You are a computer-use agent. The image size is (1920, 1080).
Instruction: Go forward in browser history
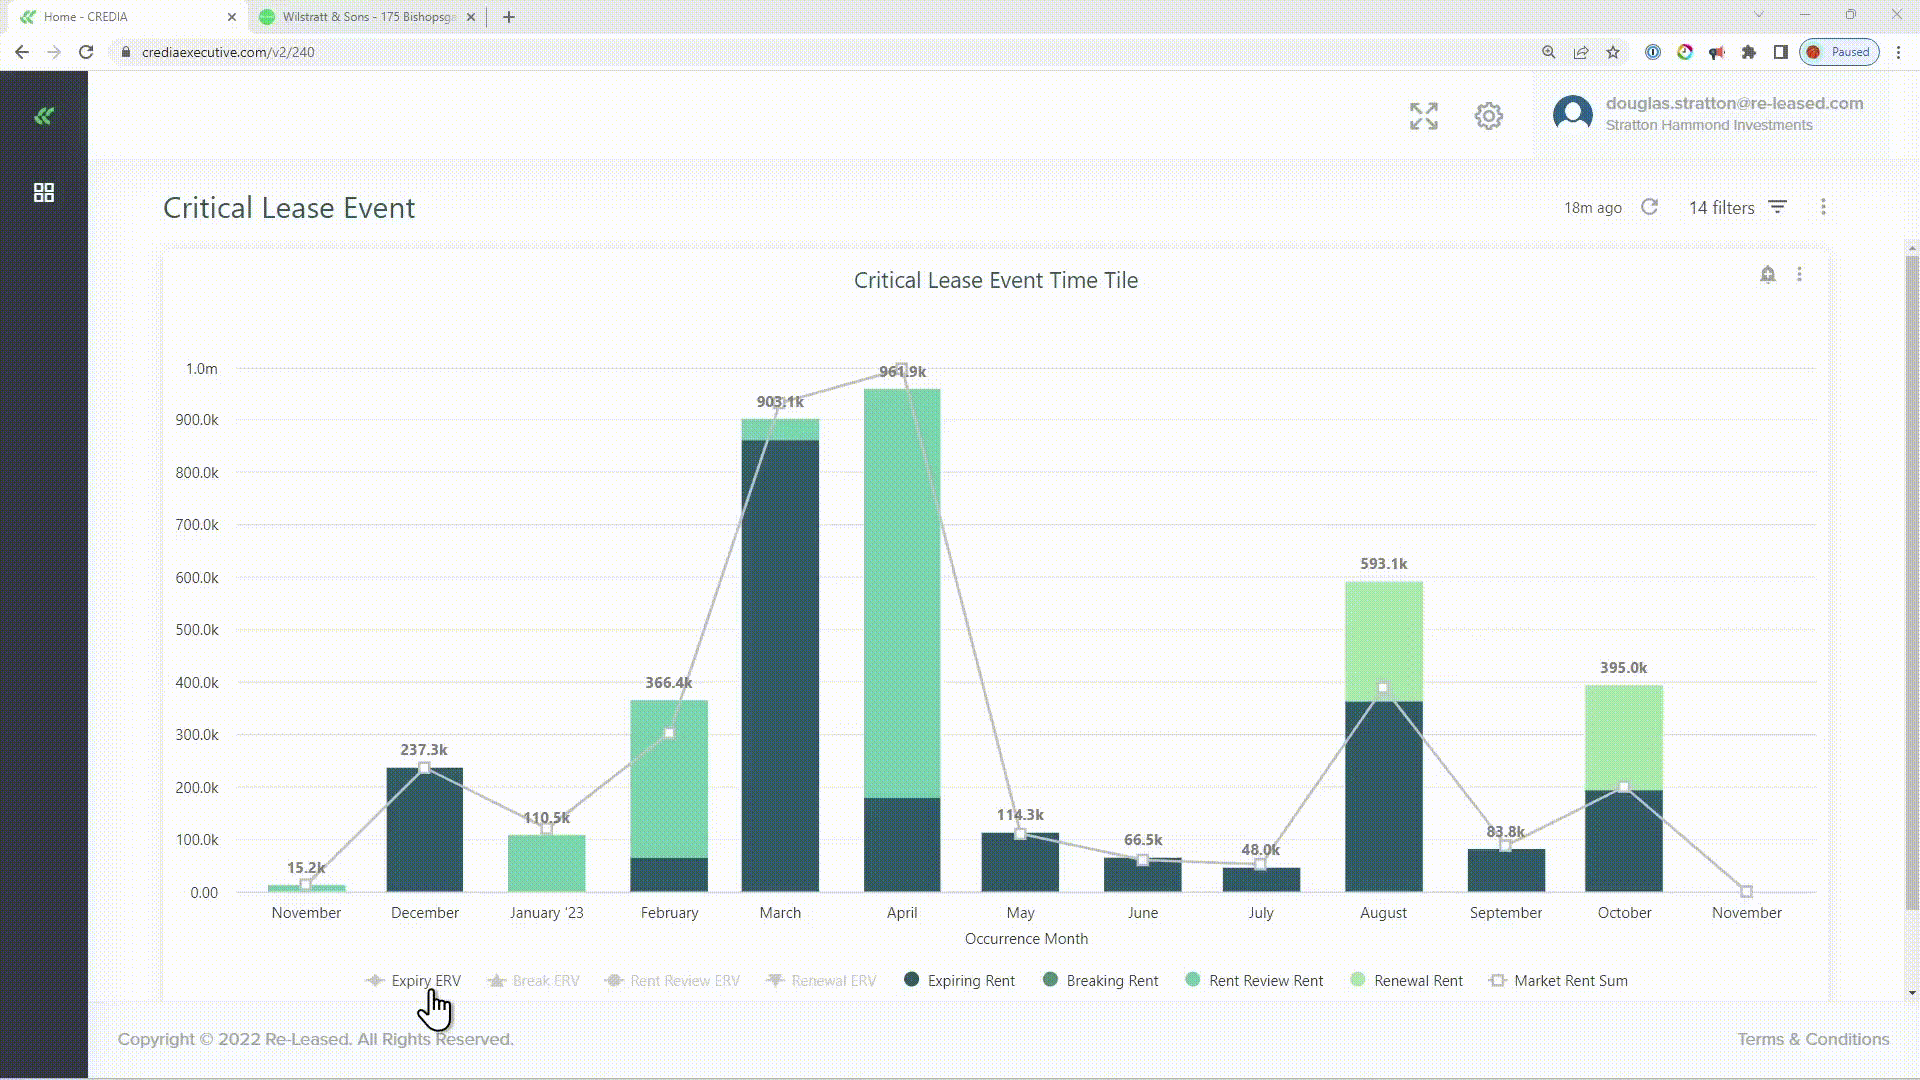click(54, 52)
